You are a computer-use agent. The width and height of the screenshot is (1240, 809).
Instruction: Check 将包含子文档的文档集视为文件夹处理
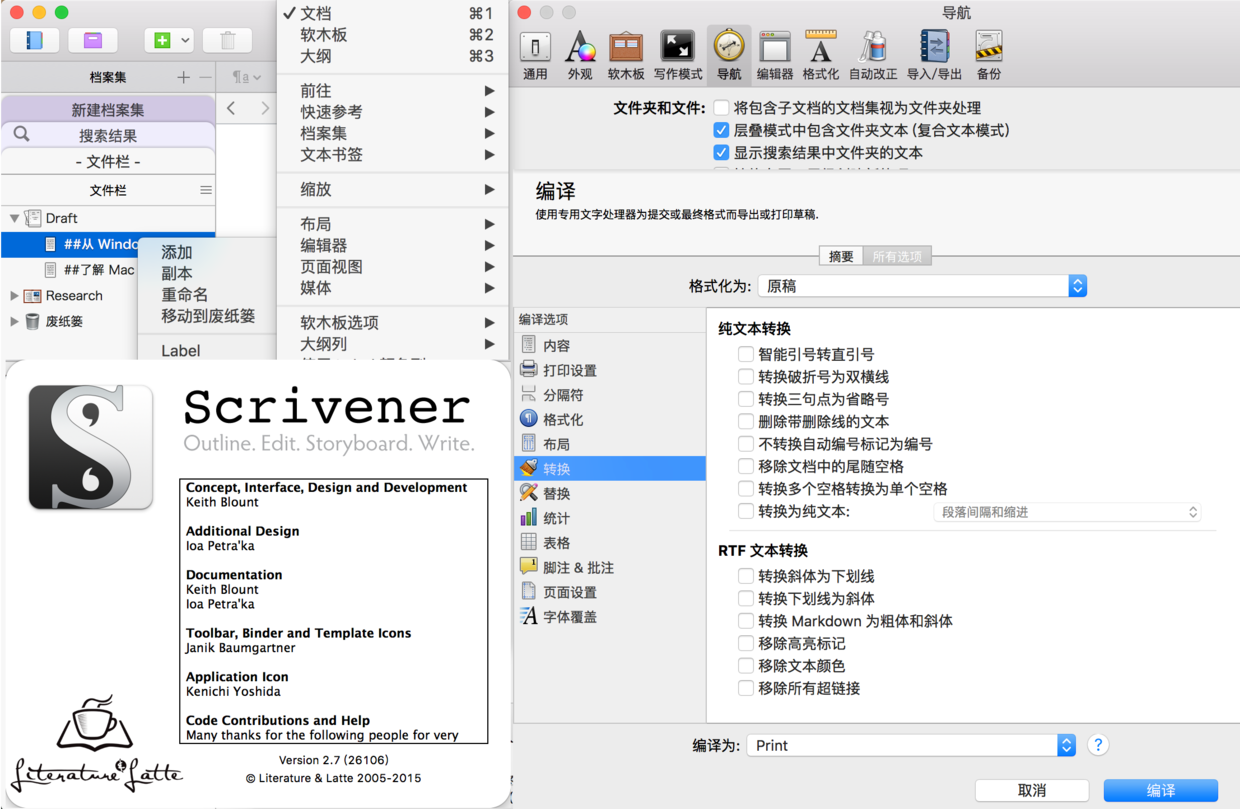point(721,107)
